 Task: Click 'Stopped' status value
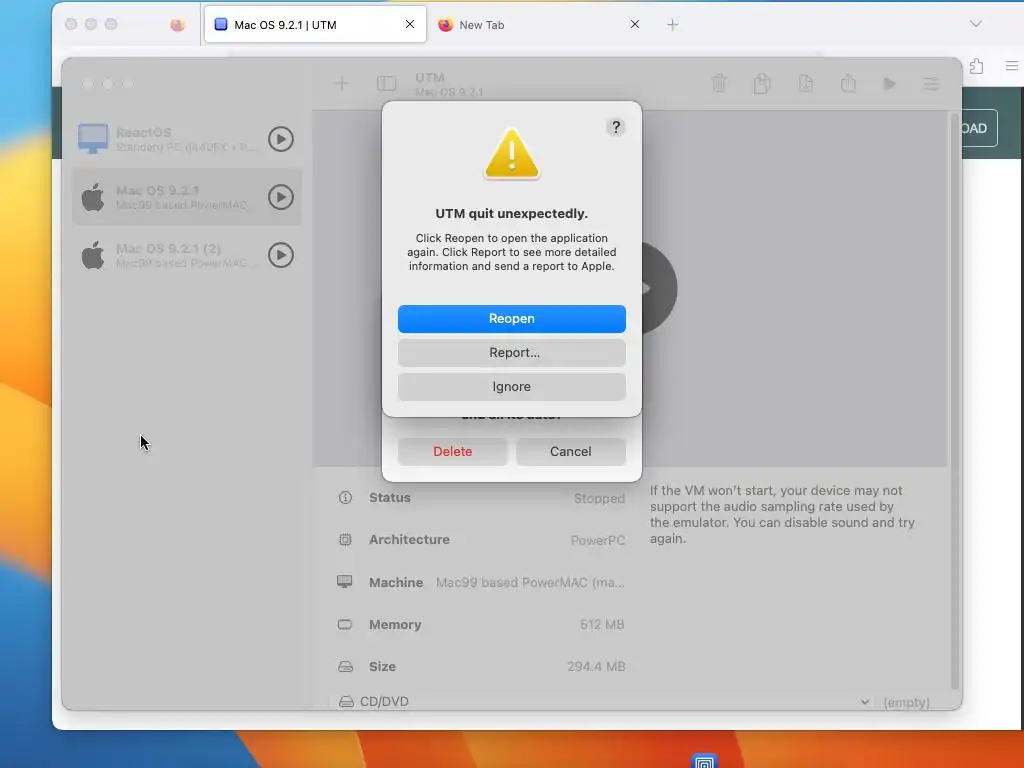pos(599,498)
